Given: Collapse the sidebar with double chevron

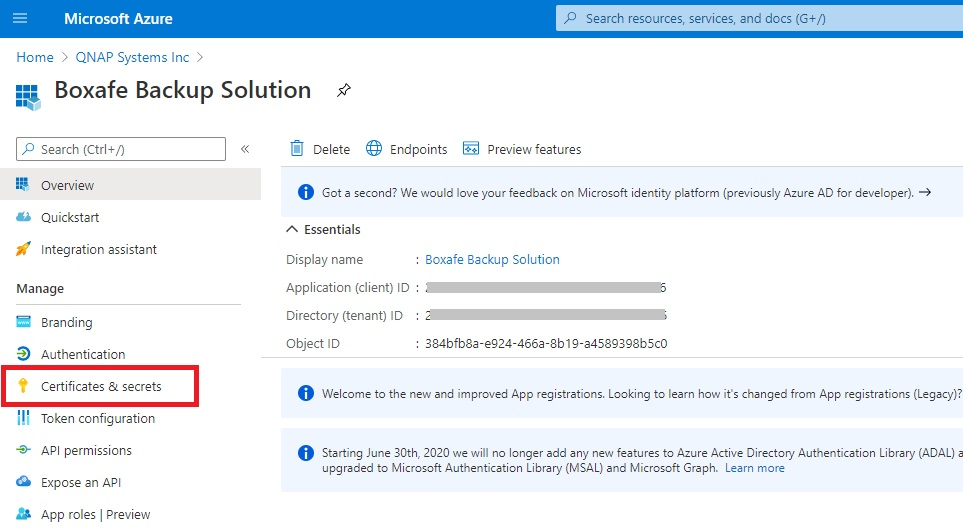Looking at the screenshot, I should coord(245,149).
